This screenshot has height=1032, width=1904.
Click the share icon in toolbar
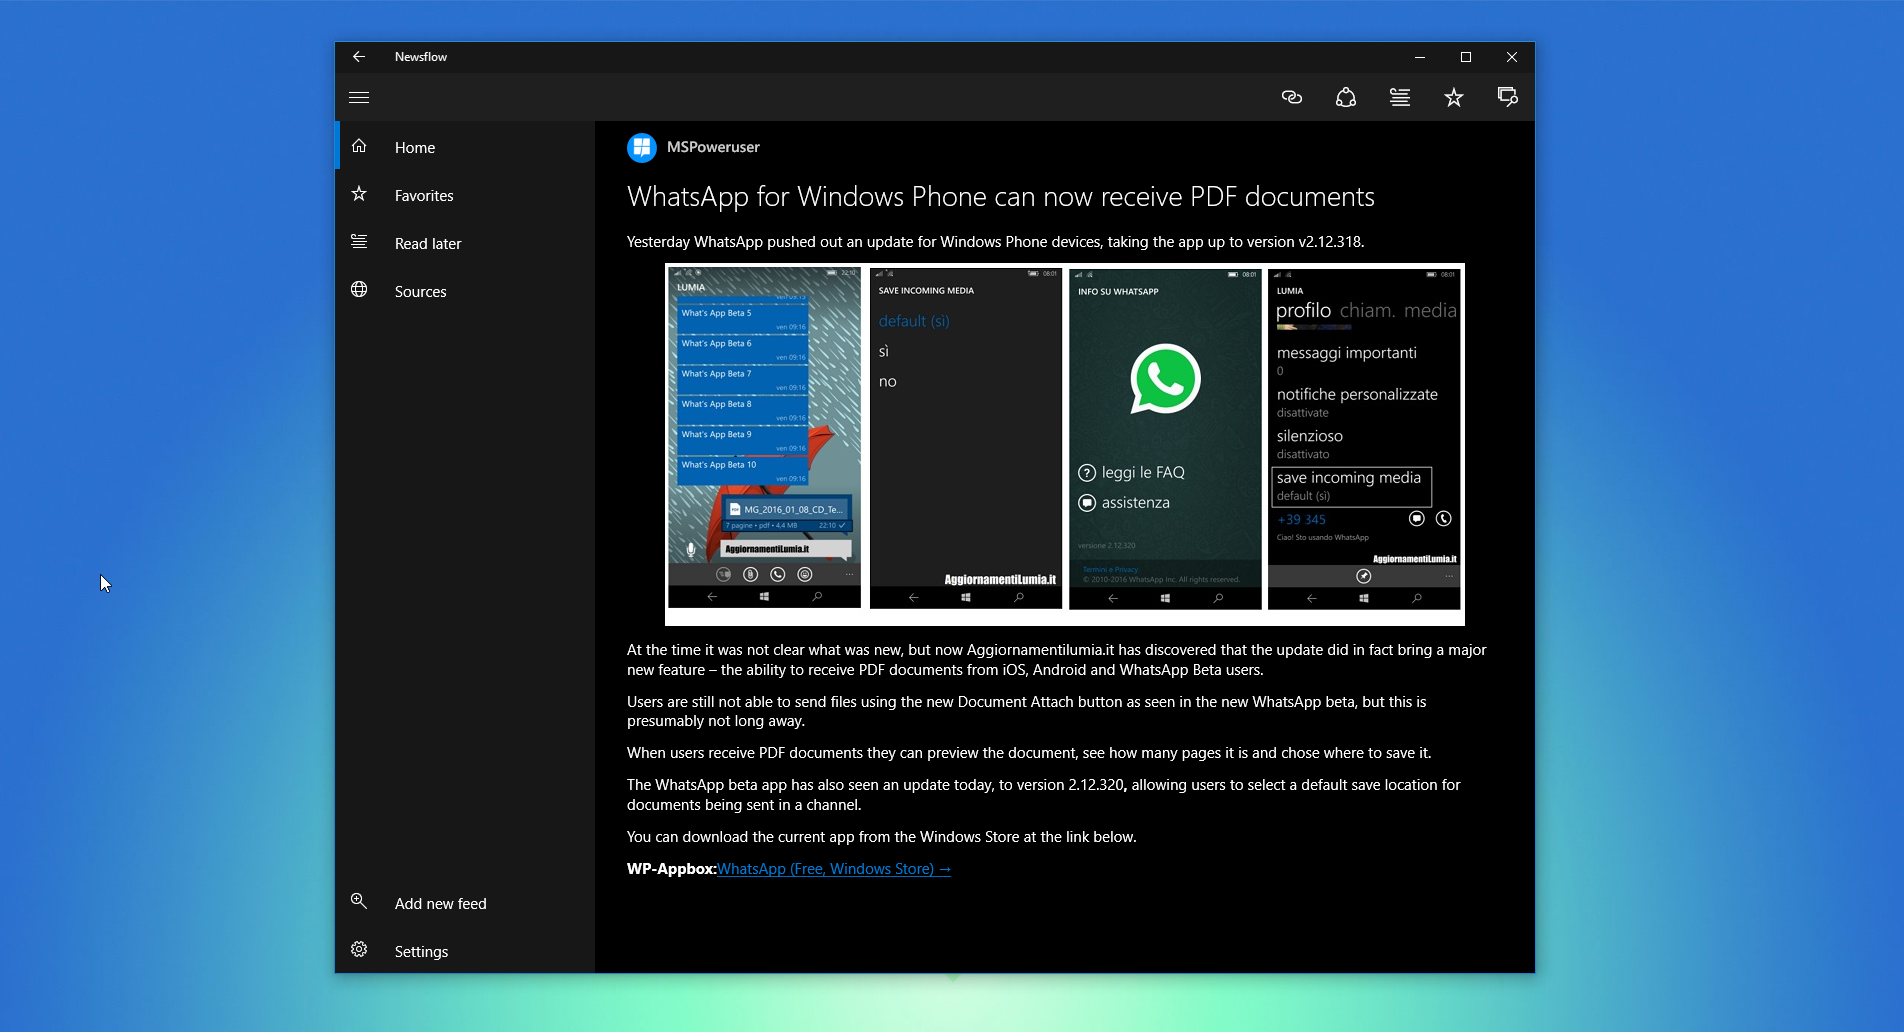pyautogui.click(x=1346, y=97)
